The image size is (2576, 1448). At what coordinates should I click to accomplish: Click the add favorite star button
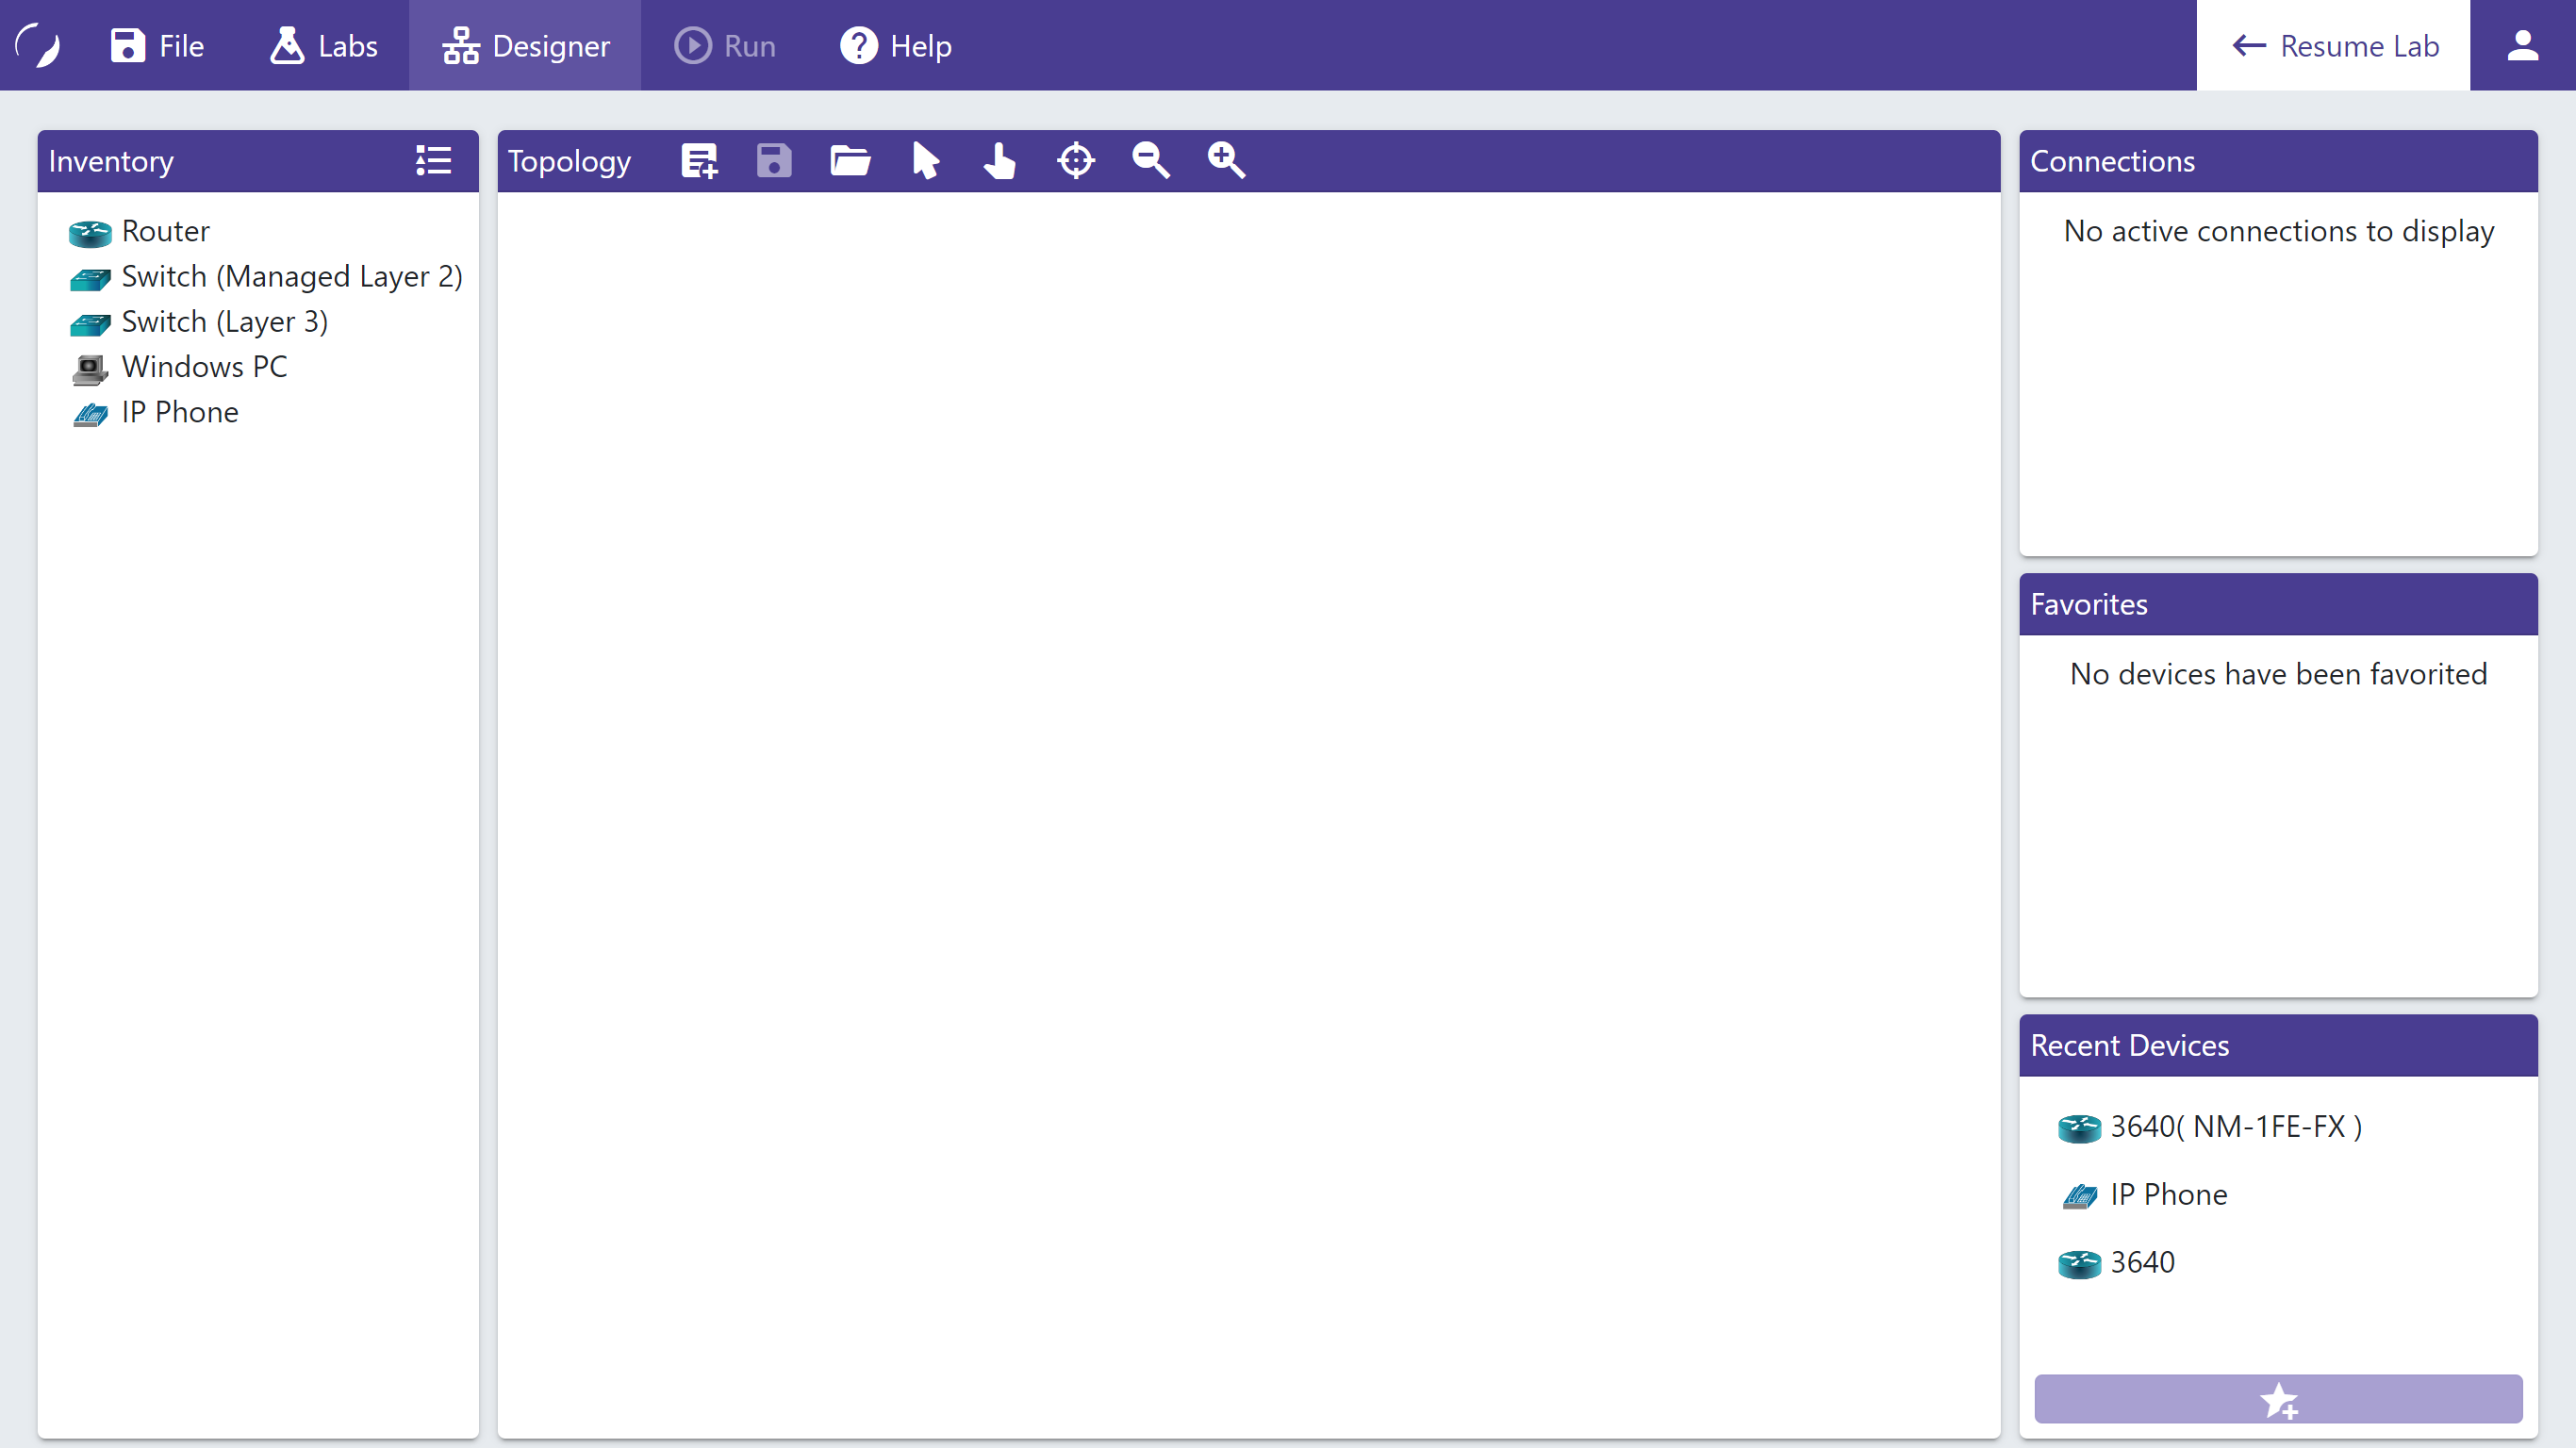2277,1399
